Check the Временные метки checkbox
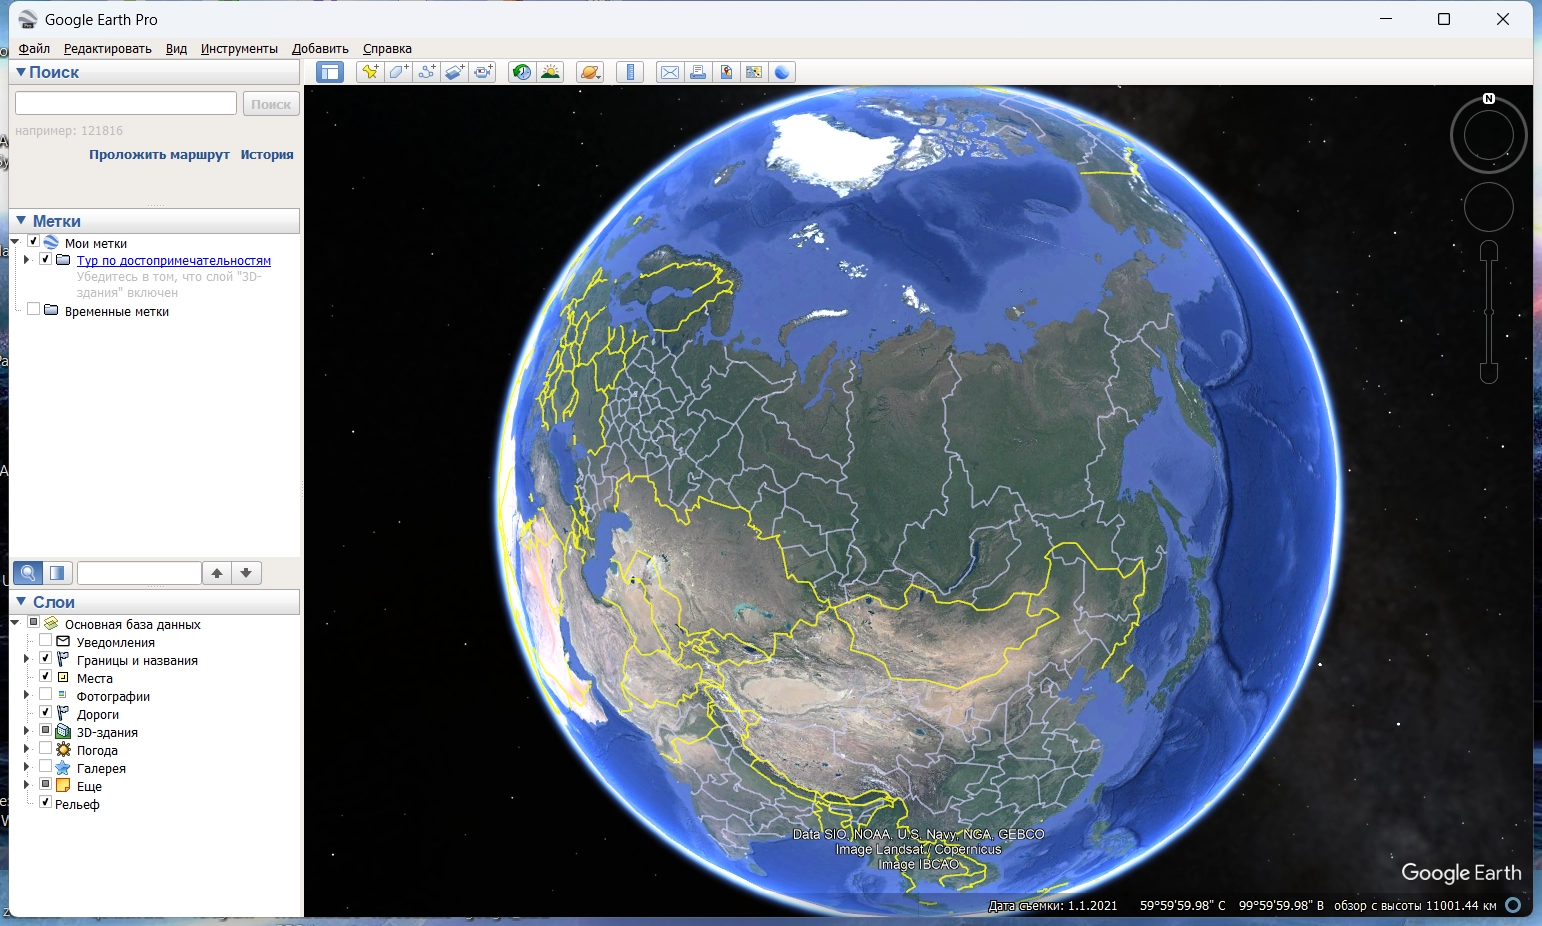 (x=33, y=310)
